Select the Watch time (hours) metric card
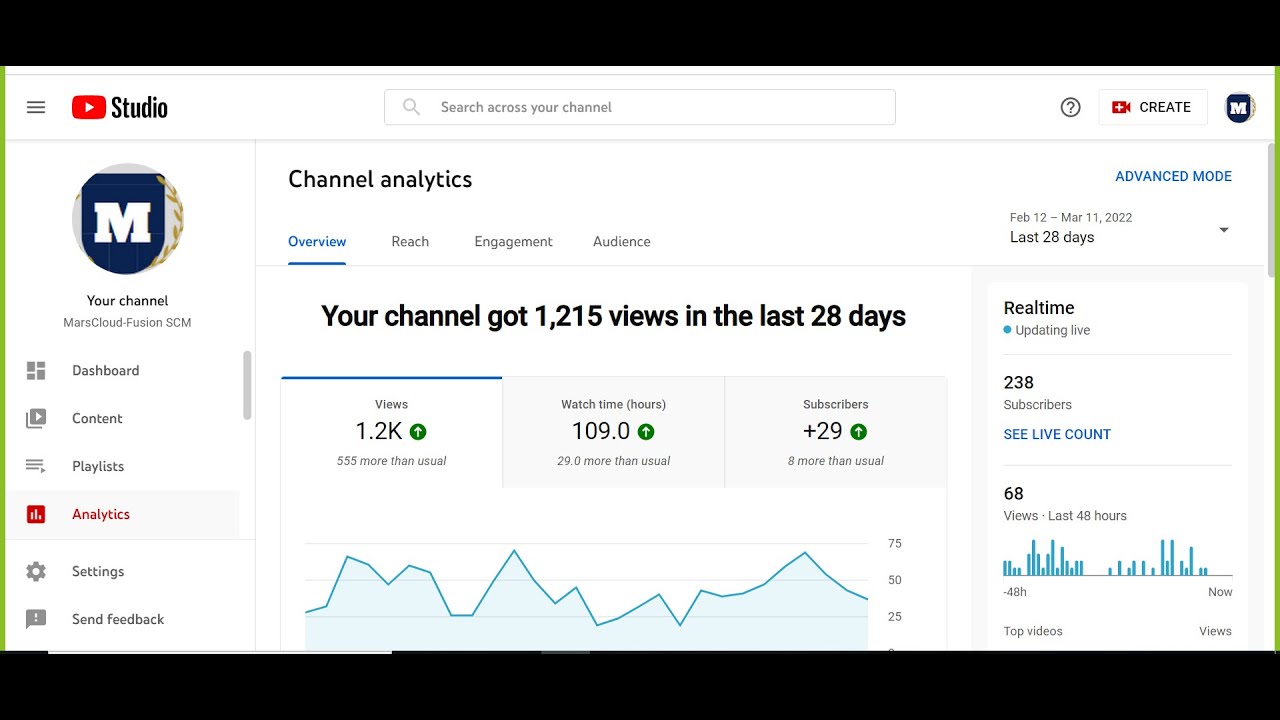This screenshot has width=1280, height=720. tap(613, 432)
